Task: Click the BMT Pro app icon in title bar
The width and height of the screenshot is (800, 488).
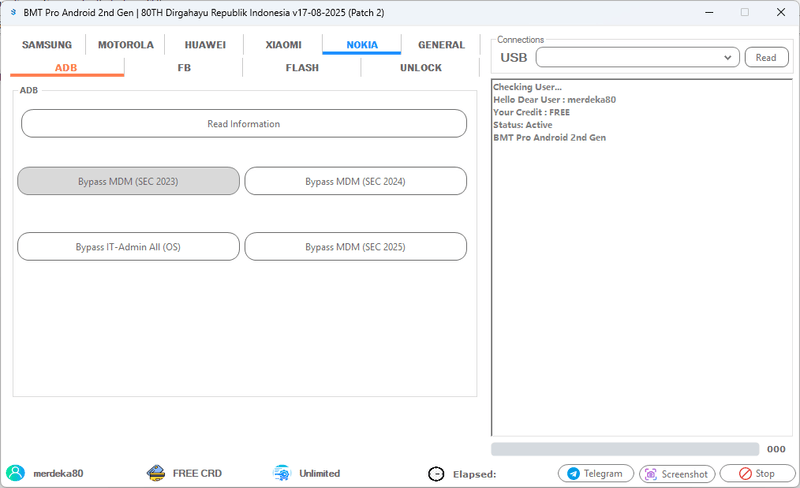Action: (x=13, y=12)
